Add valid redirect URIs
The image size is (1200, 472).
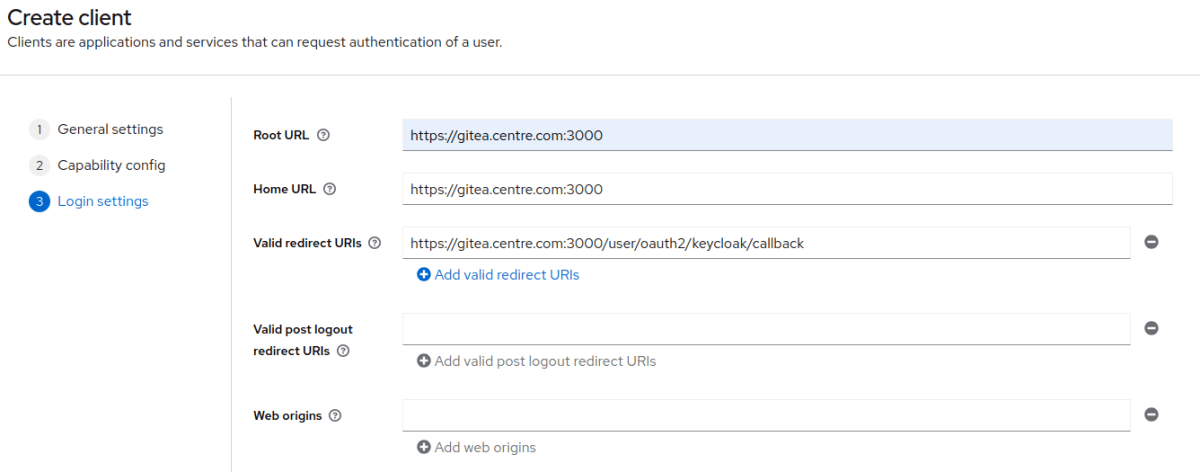pyautogui.click(x=498, y=274)
